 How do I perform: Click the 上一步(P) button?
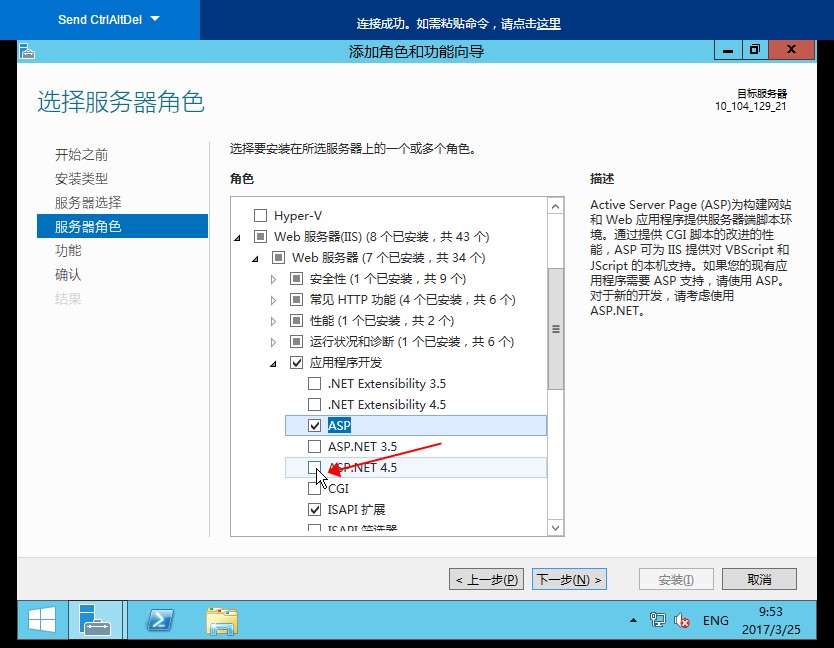486,579
